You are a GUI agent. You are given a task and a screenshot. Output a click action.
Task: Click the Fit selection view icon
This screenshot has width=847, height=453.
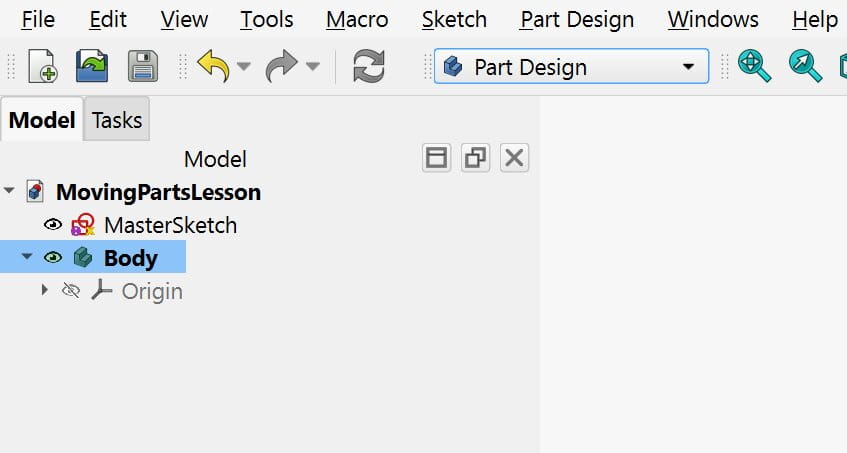click(x=804, y=67)
